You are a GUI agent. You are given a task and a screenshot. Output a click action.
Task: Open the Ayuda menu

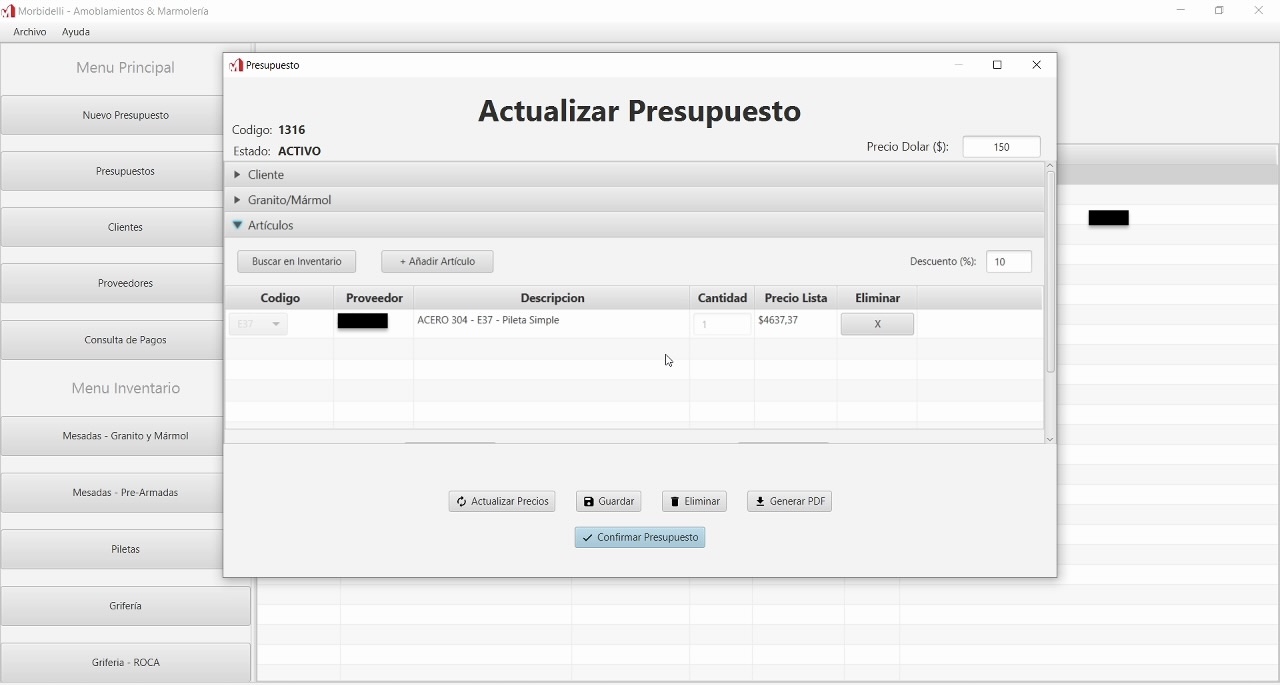click(76, 33)
